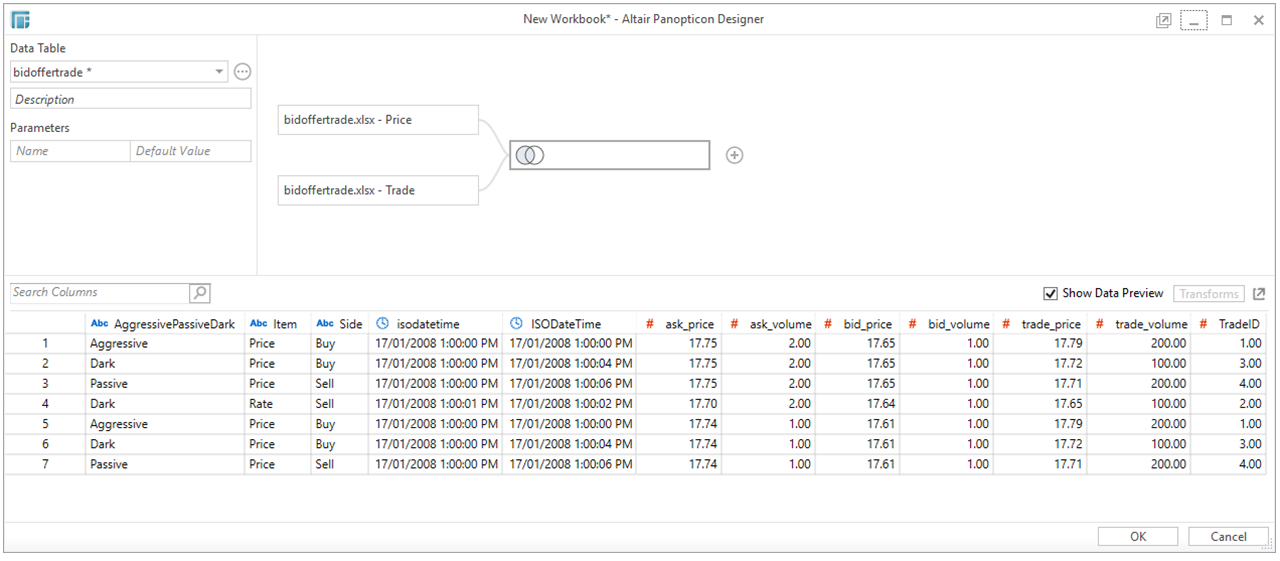1280x561 pixels.
Task: Click the parameter Default Value field
Action: [x=190, y=151]
